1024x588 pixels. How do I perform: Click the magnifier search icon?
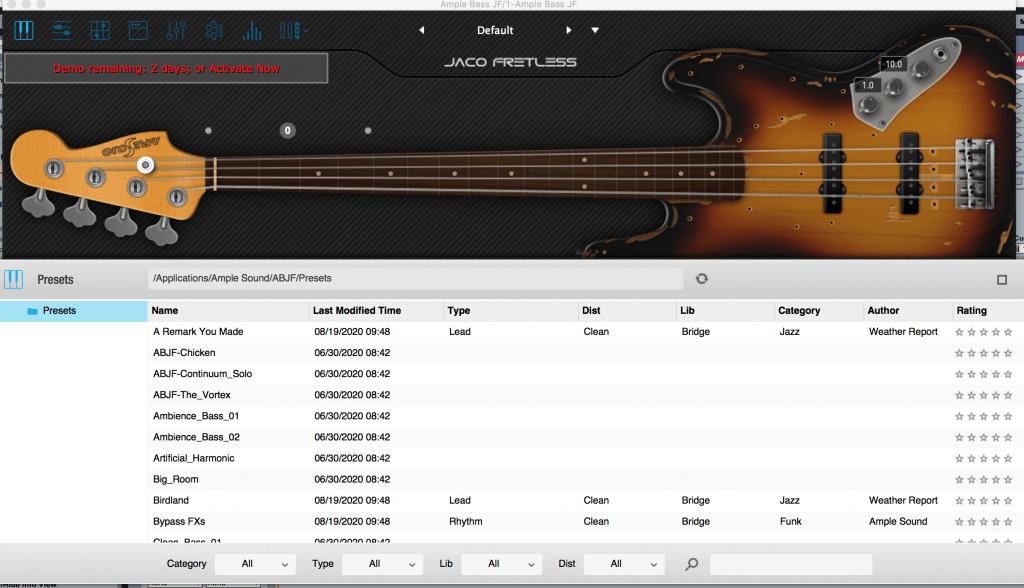tap(692, 564)
